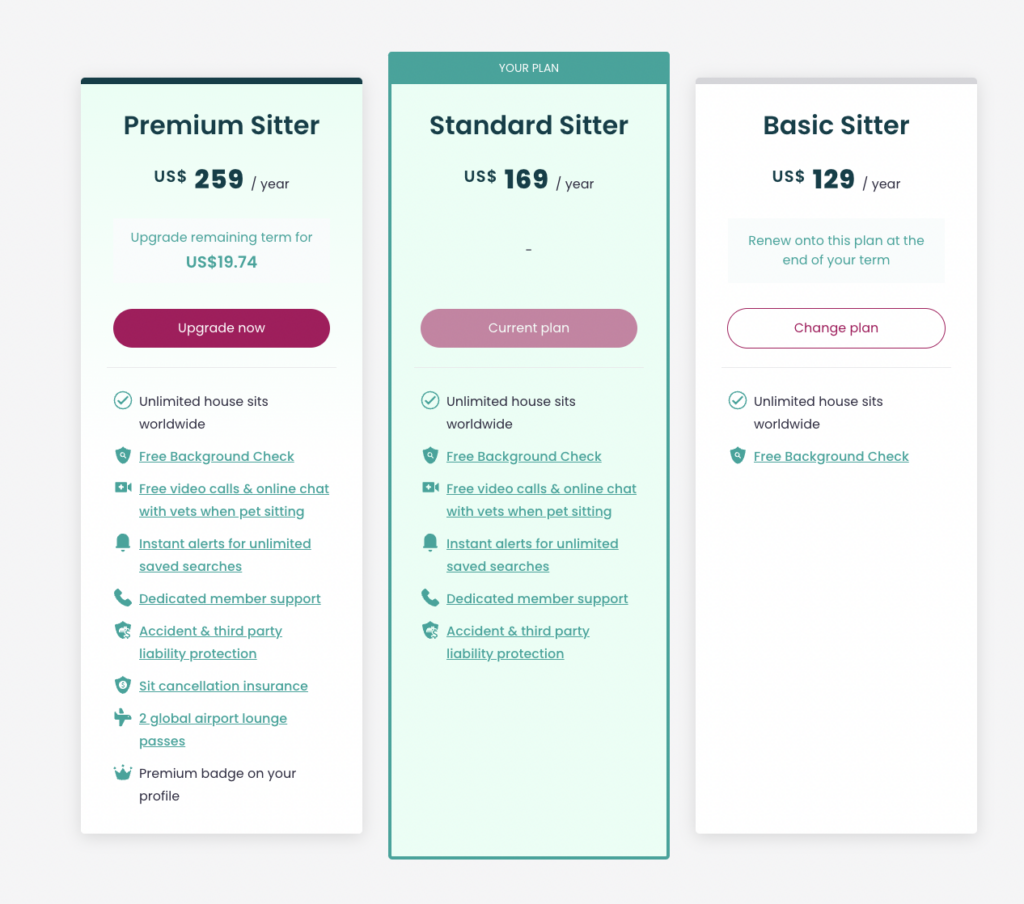
Task: Open Sit cancellation insurance link
Action: (223, 686)
